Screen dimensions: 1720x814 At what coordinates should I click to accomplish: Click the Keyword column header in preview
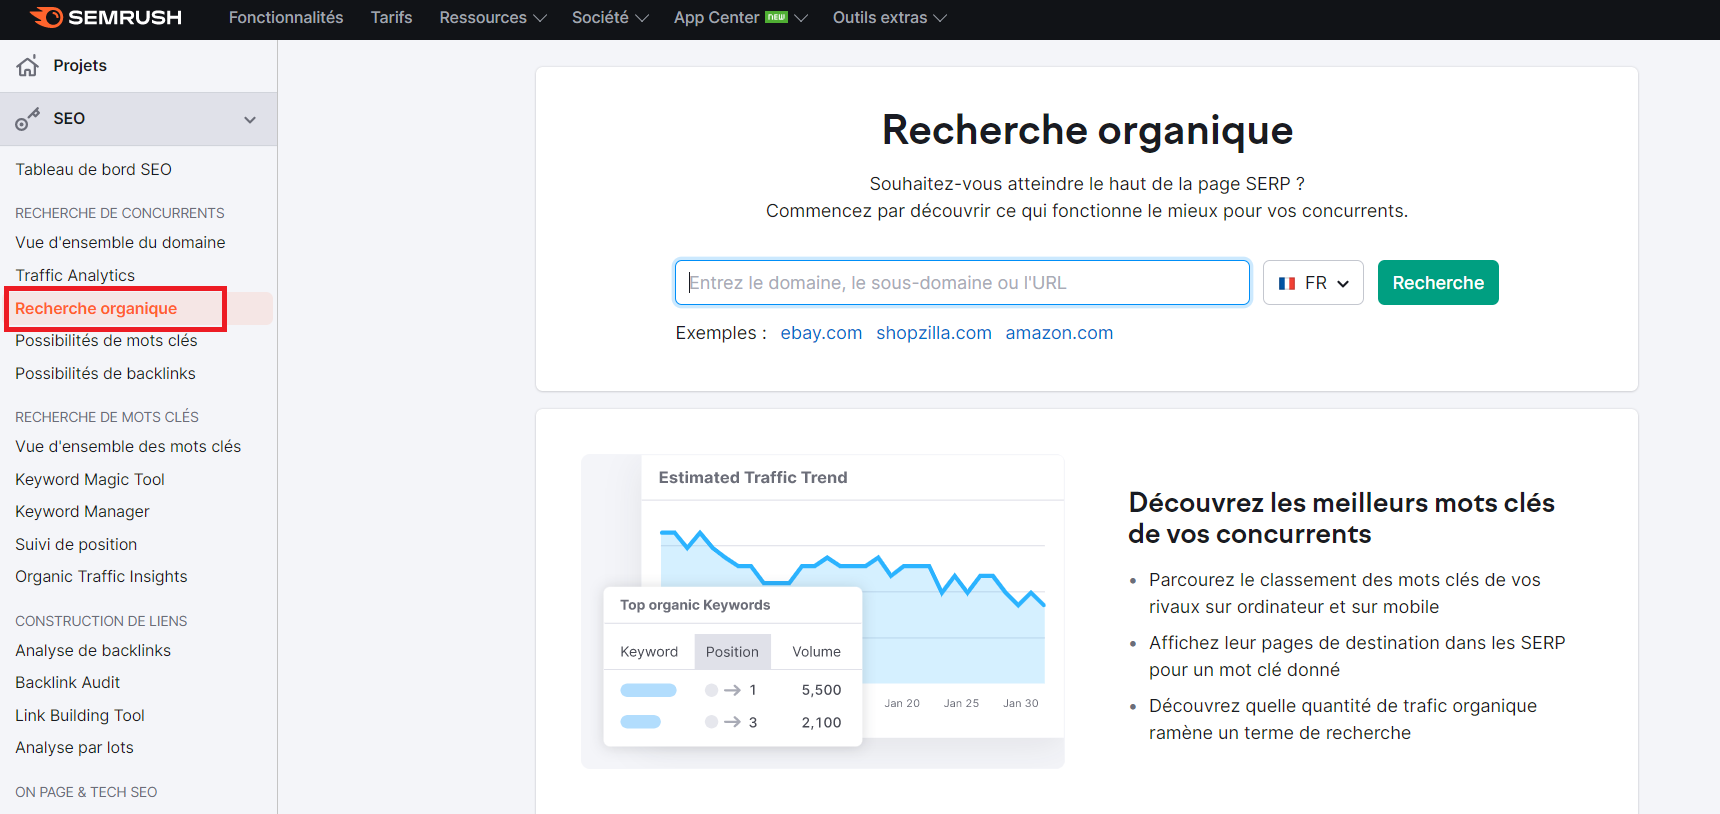tap(649, 652)
